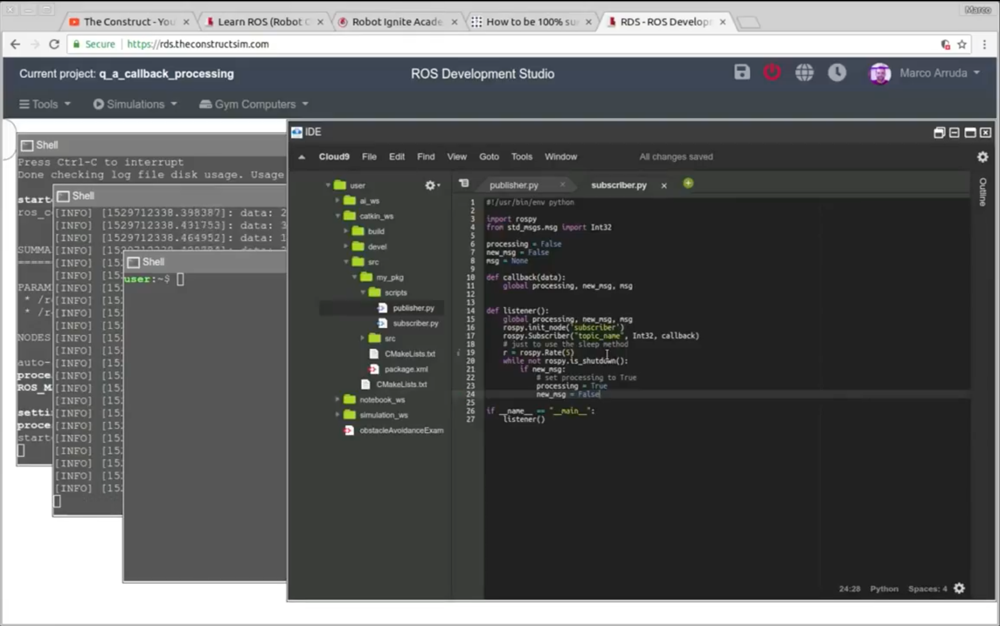This screenshot has height=626, width=1000.
Task: Click the build folder icon
Action: 358,231
